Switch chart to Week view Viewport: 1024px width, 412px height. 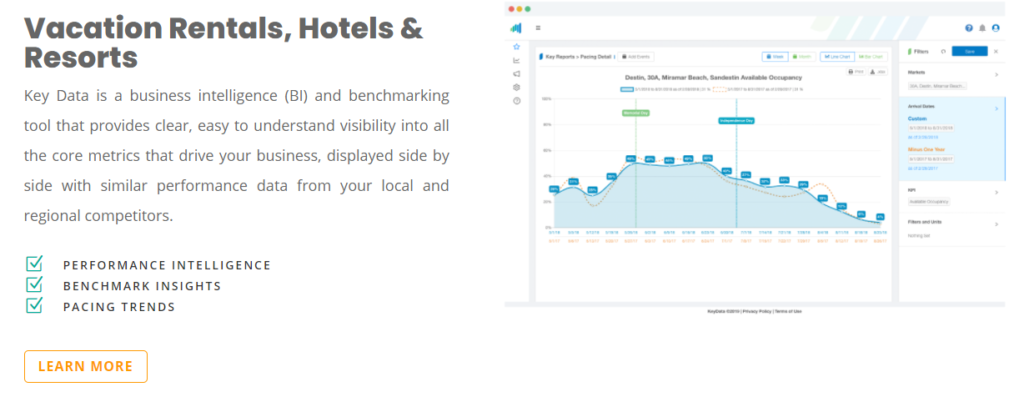click(775, 57)
